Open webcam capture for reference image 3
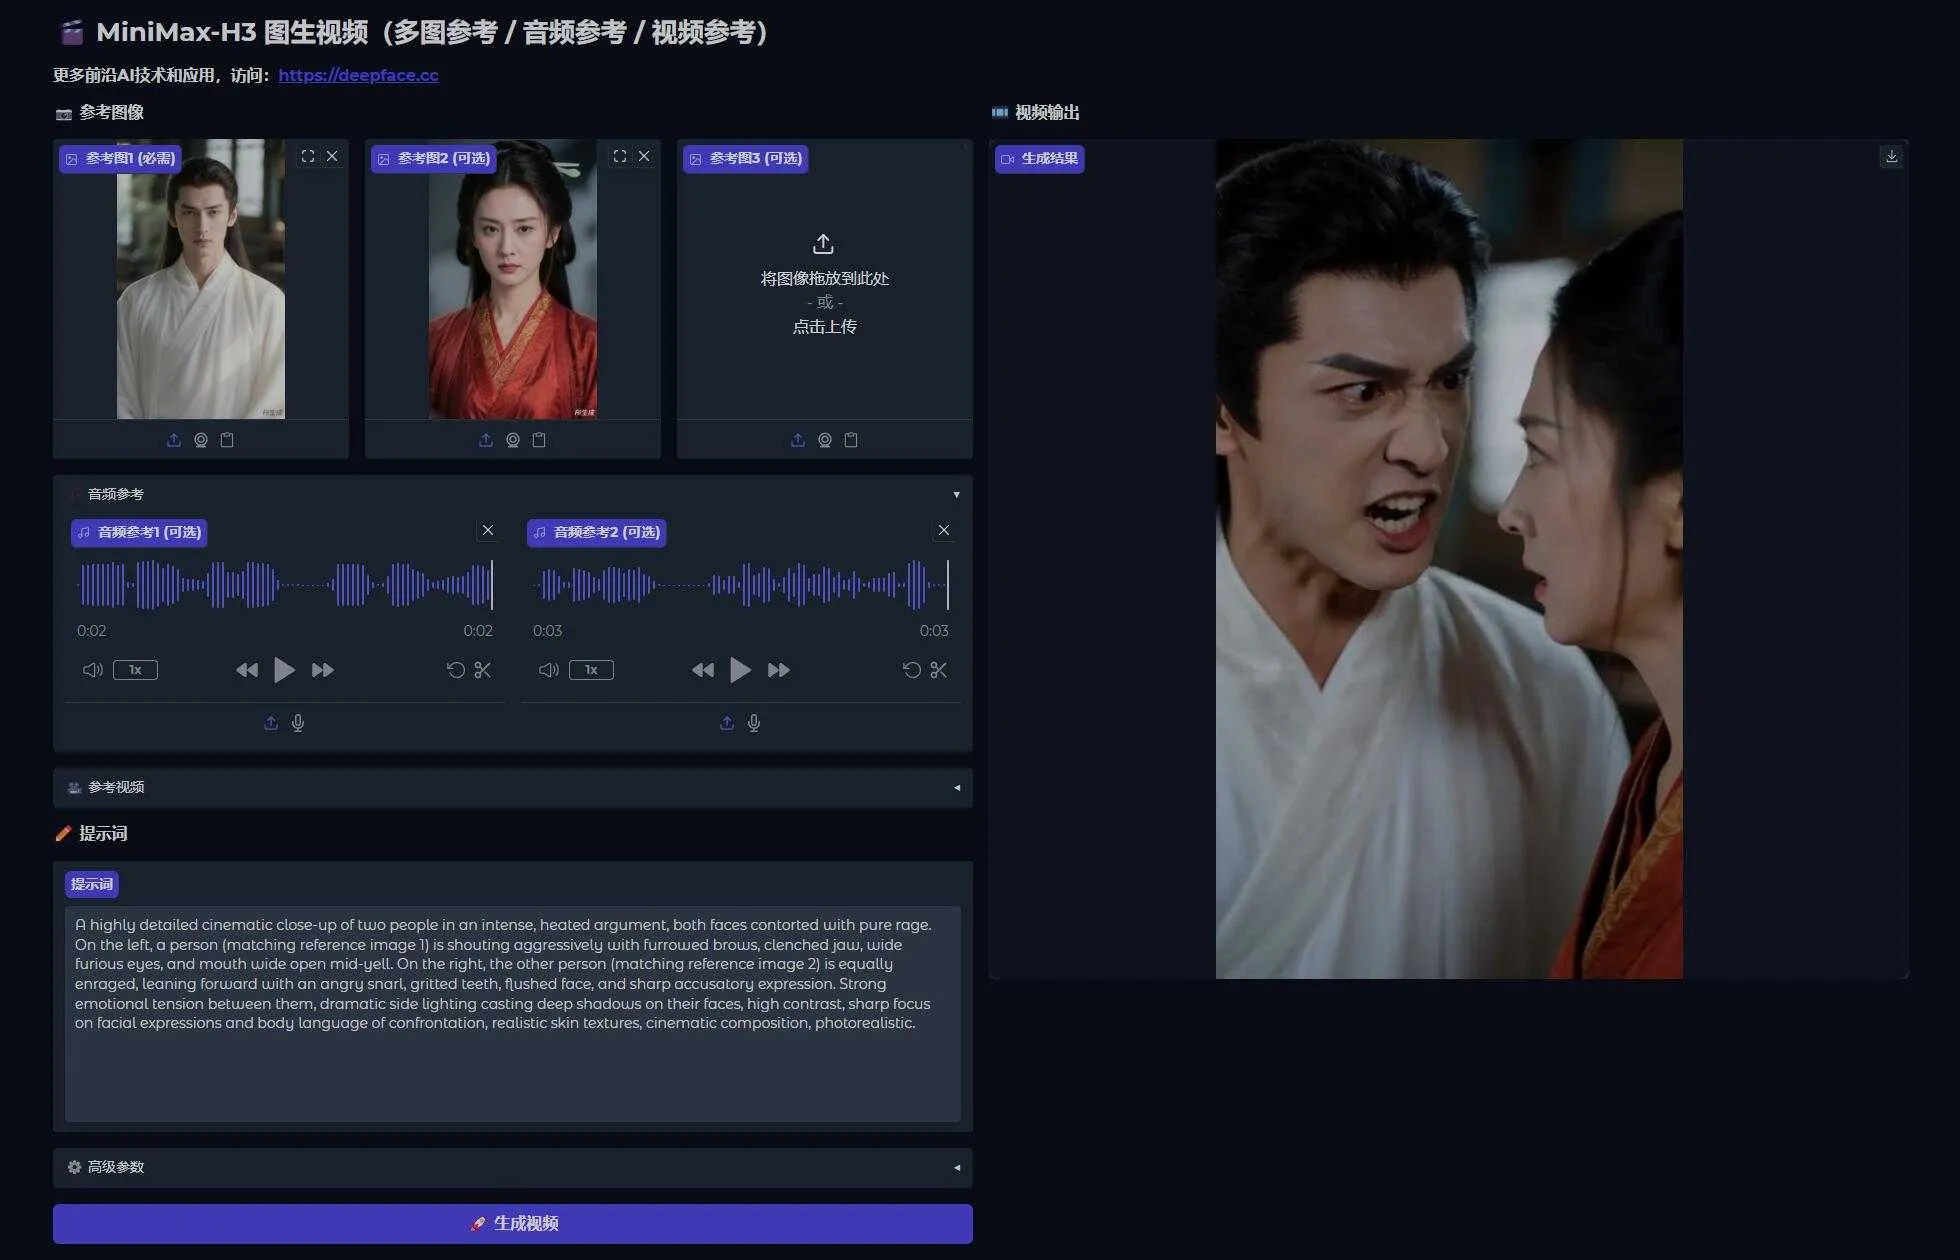 tap(825, 440)
